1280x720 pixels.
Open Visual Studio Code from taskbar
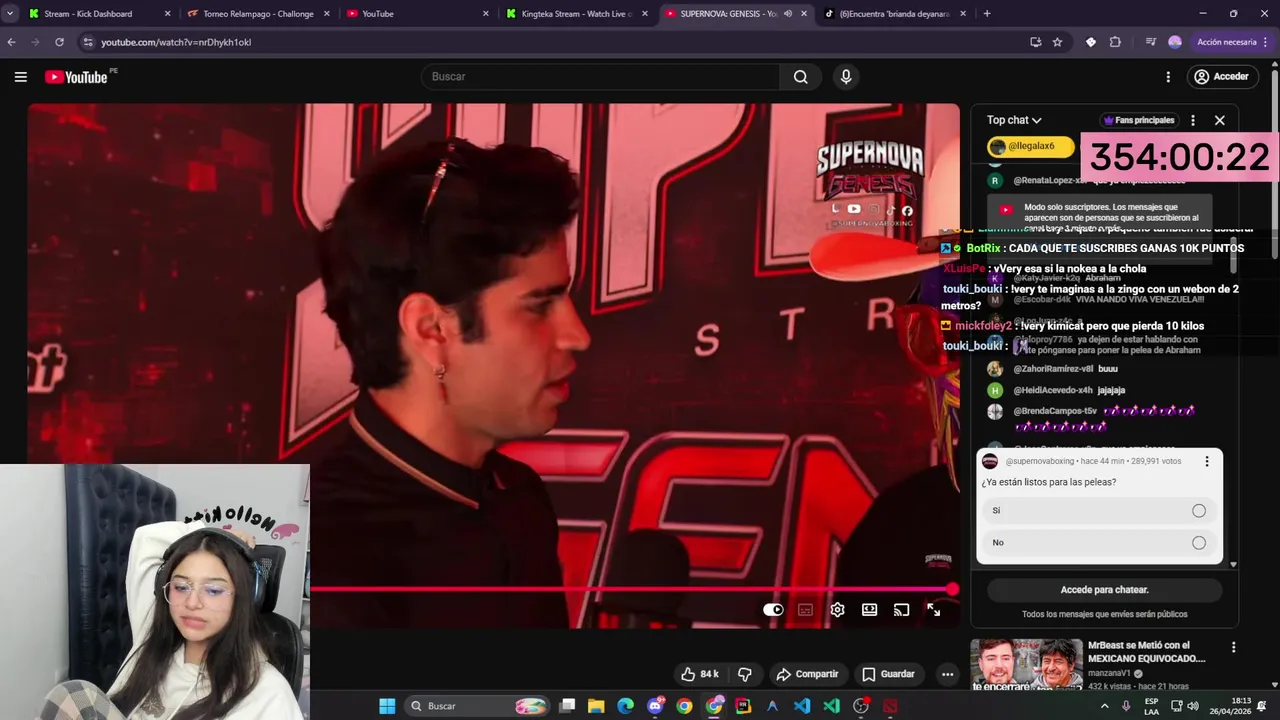[802, 706]
